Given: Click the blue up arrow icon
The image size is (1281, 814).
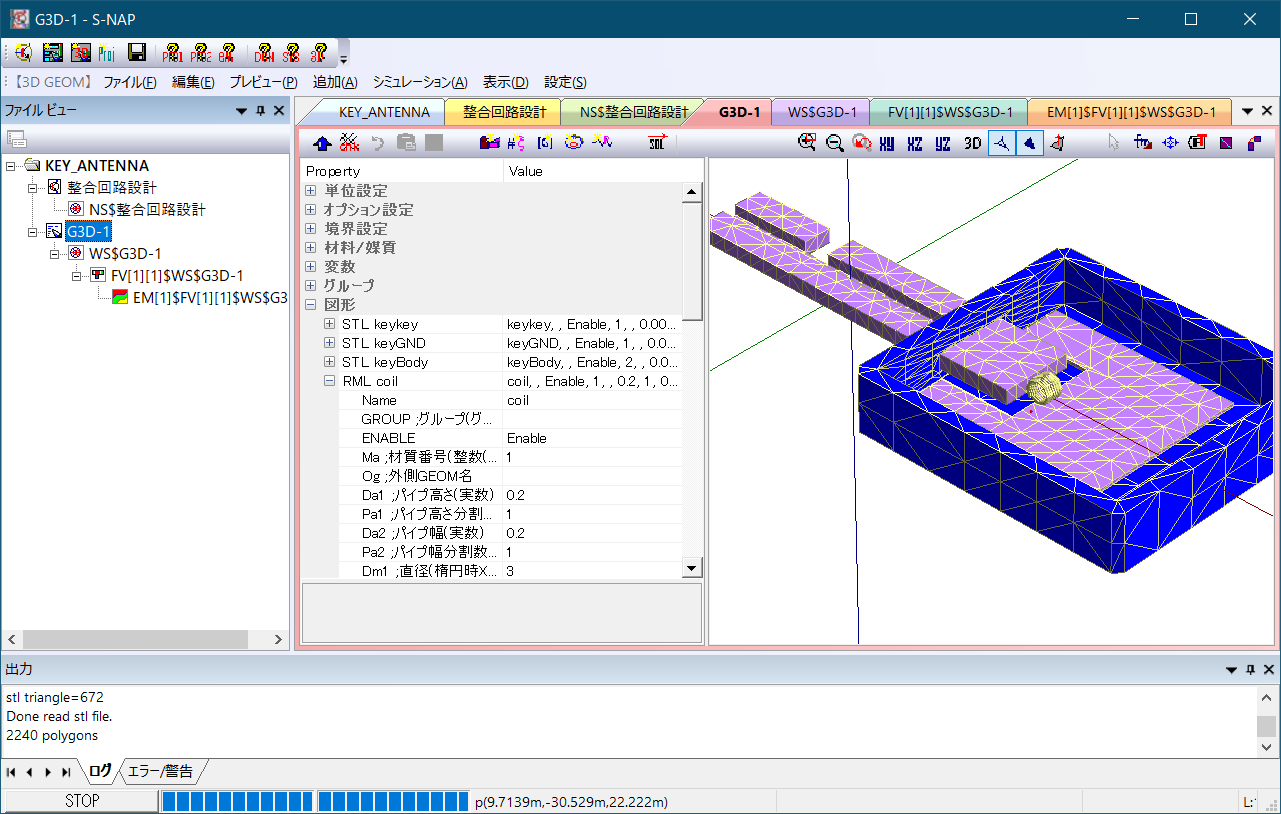Looking at the screenshot, I should (x=322, y=143).
